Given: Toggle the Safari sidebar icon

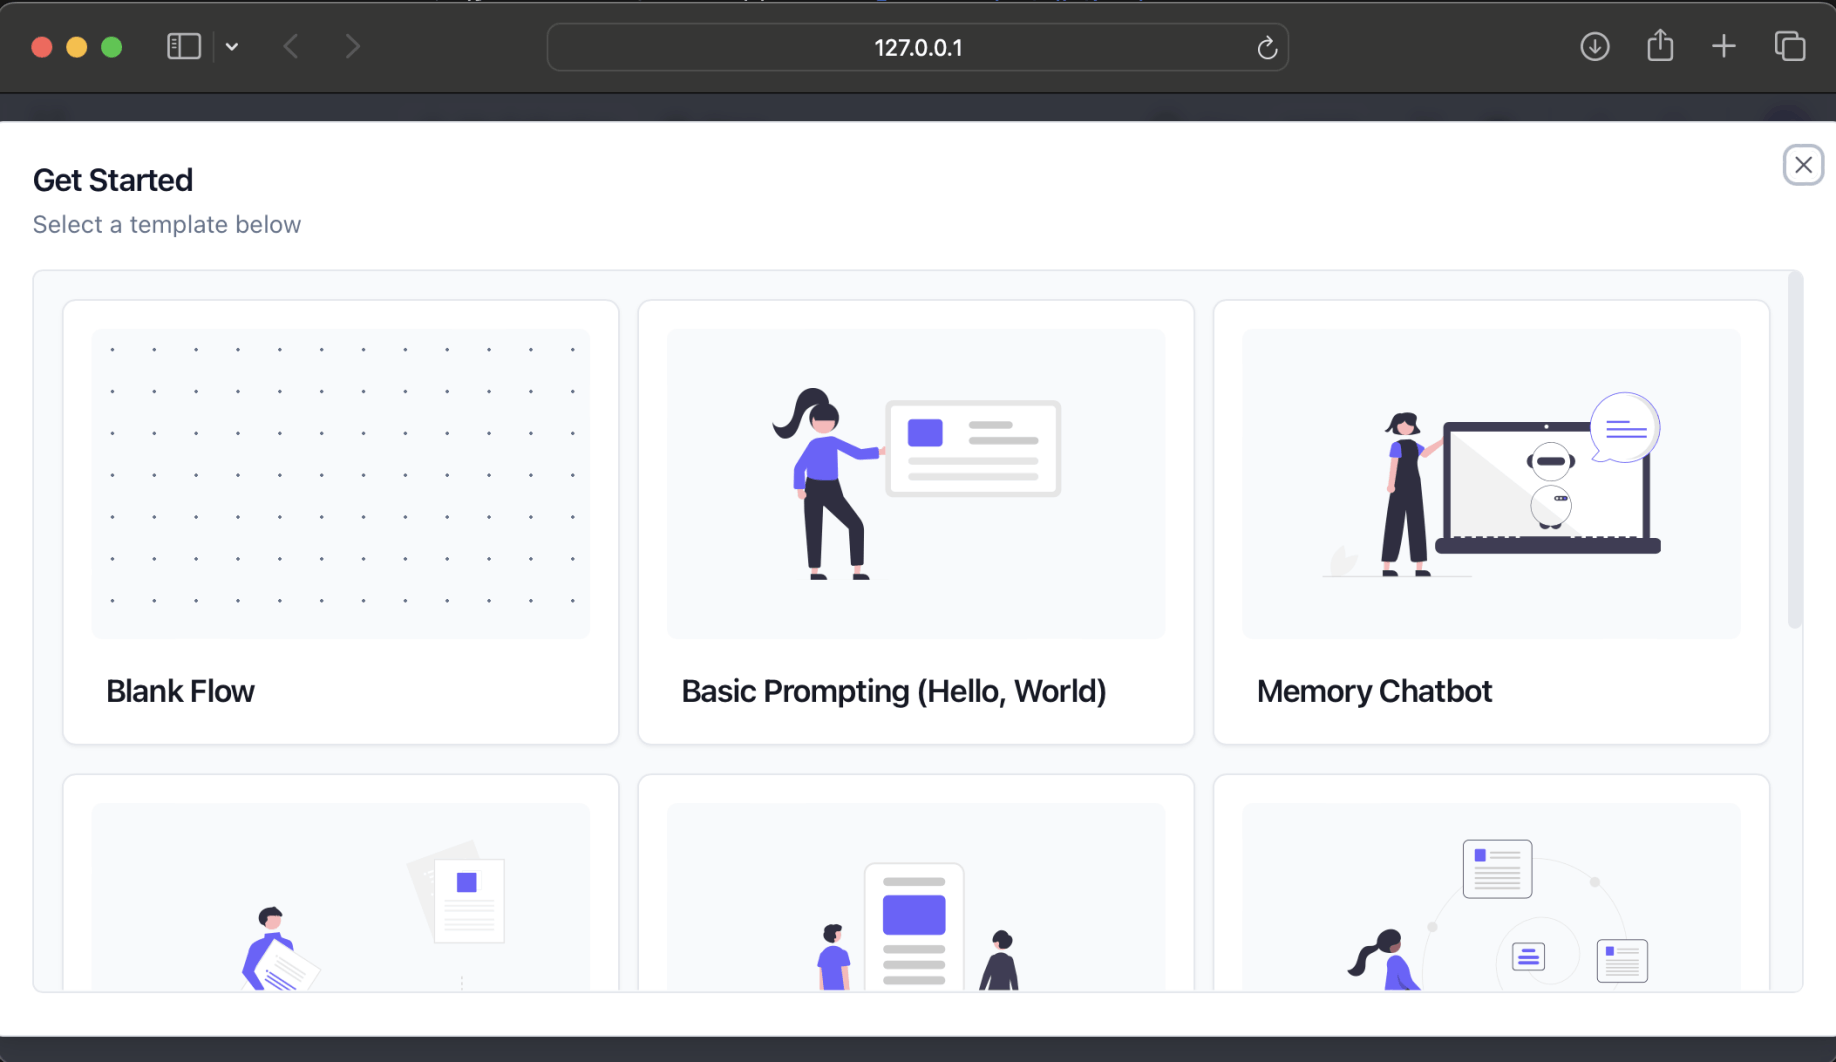Looking at the screenshot, I should point(184,47).
